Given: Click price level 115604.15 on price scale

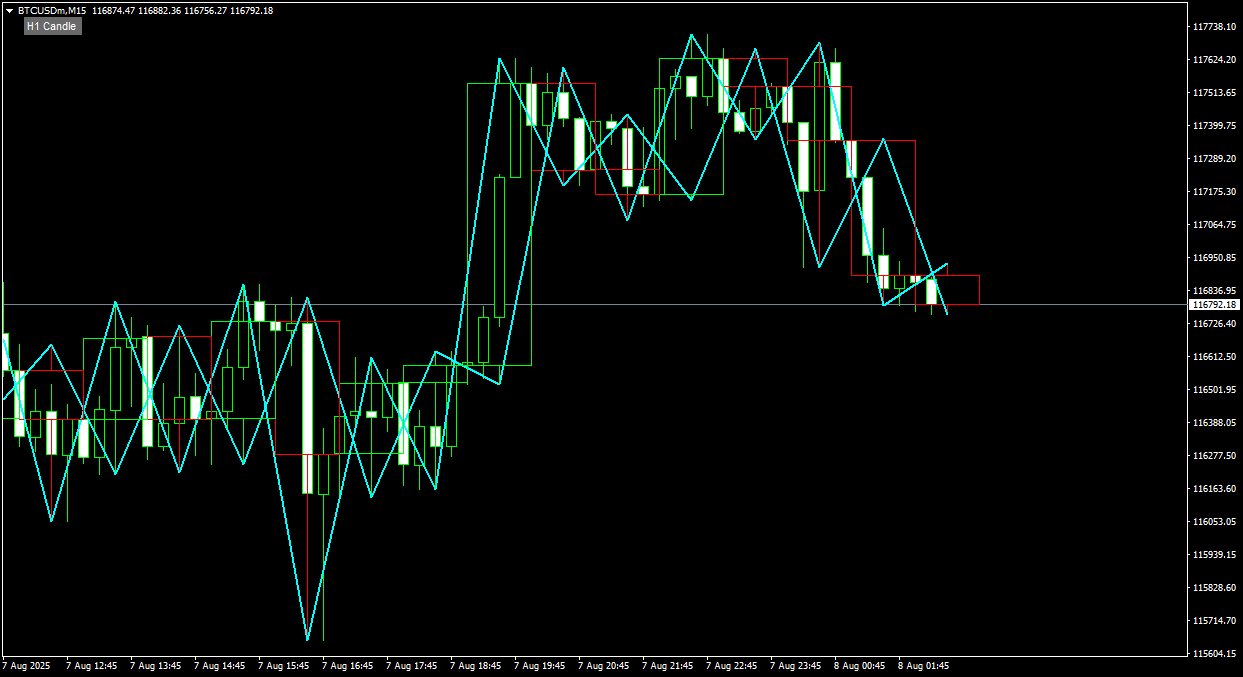Looking at the screenshot, I should [x=1213, y=654].
